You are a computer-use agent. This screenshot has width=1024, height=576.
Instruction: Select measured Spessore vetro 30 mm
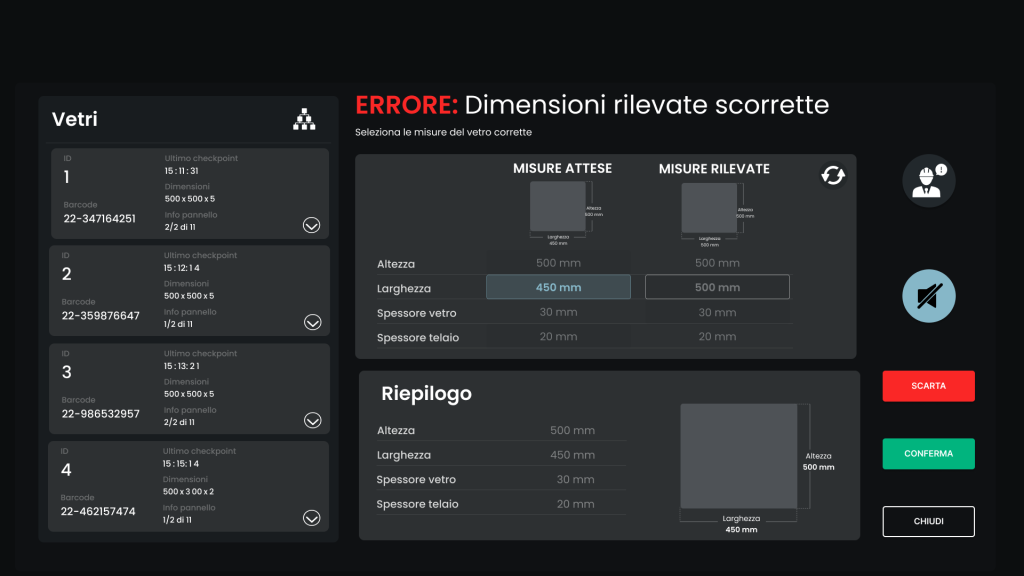[717, 312]
